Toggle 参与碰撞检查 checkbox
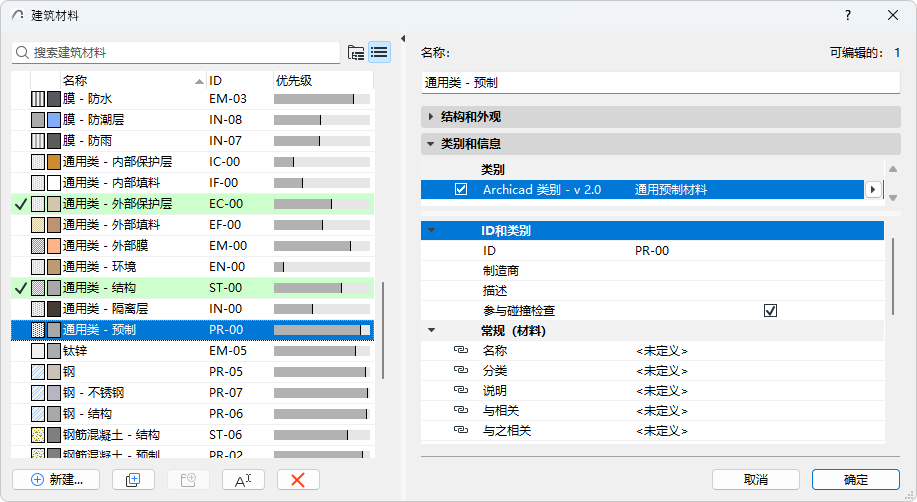The width and height of the screenshot is (917, 502). pos(770,311)
